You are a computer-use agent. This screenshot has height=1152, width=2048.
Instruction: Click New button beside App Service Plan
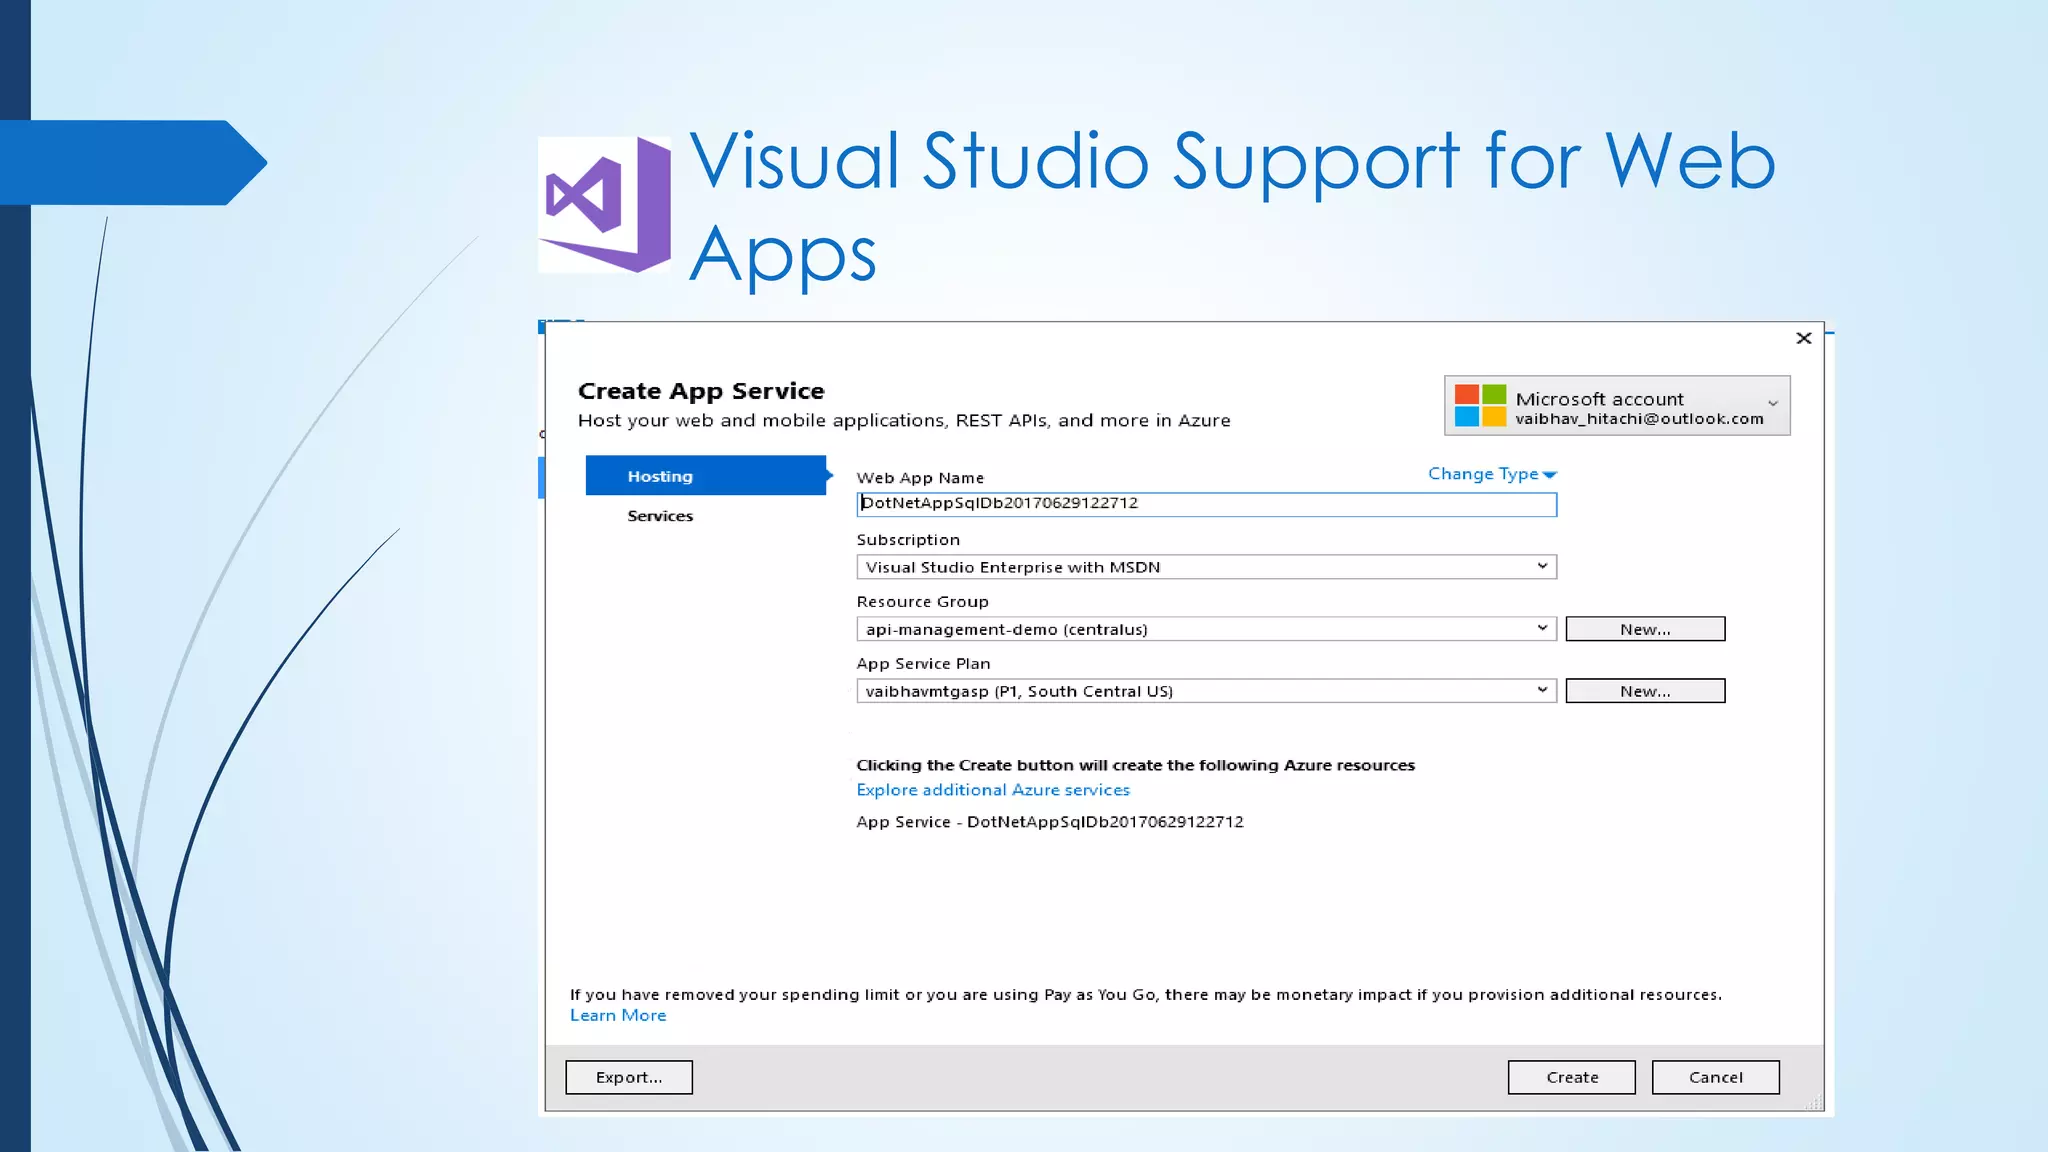click(x=1645, y=691)
